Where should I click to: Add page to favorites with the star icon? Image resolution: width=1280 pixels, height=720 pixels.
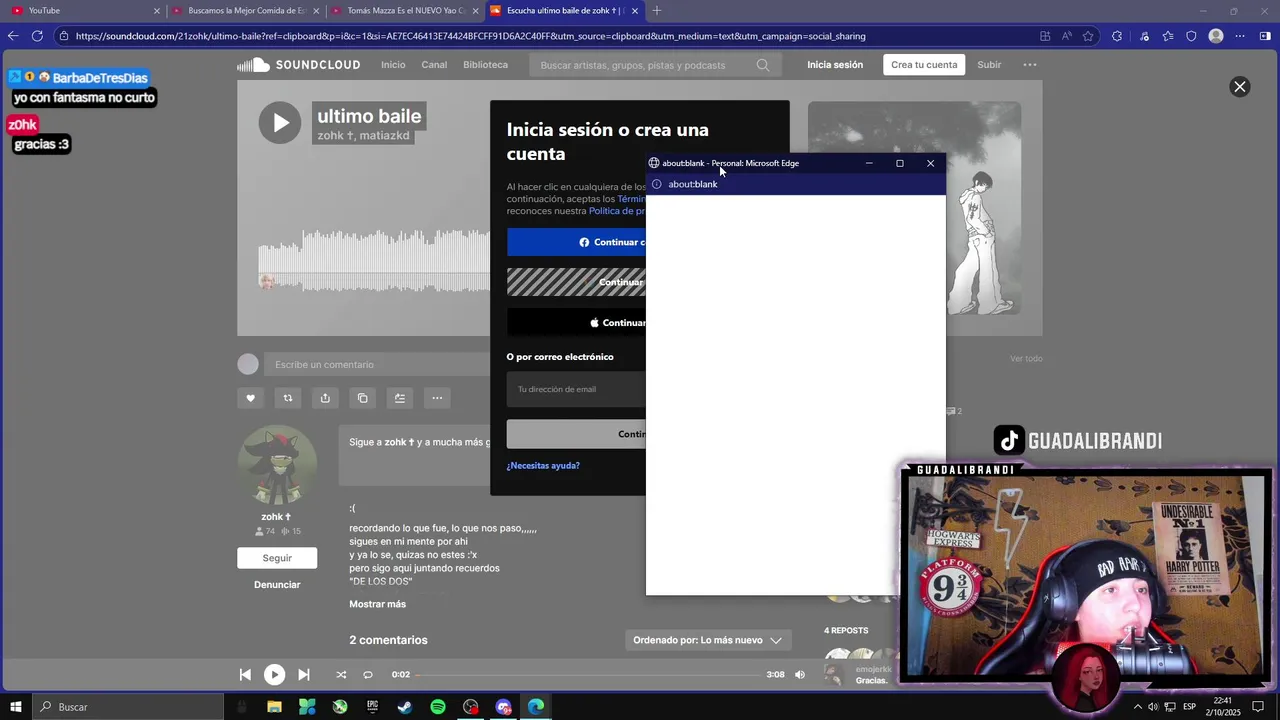pyautogui.click(x=1089, y=36)
